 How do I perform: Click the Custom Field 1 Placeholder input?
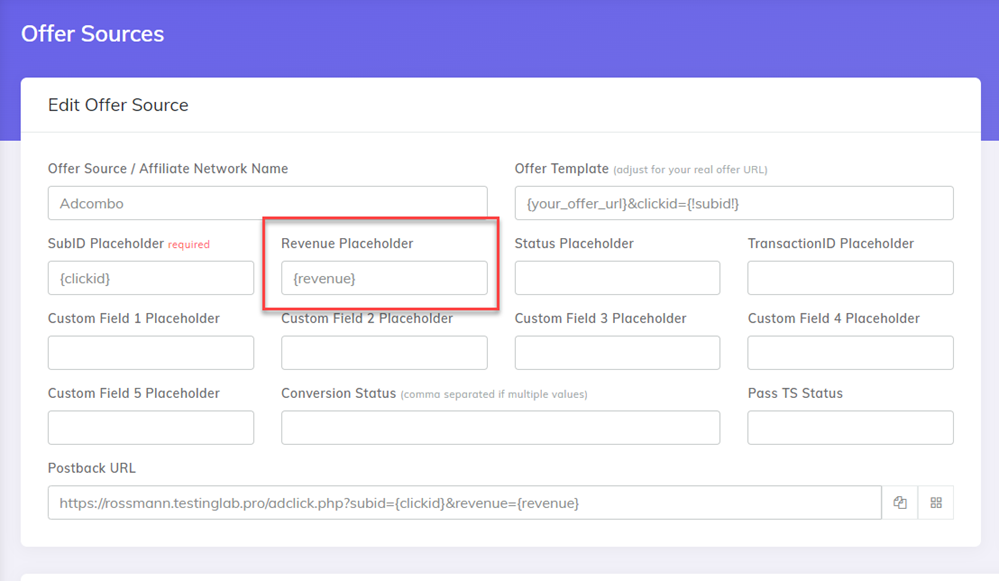[x=150, y=353]
